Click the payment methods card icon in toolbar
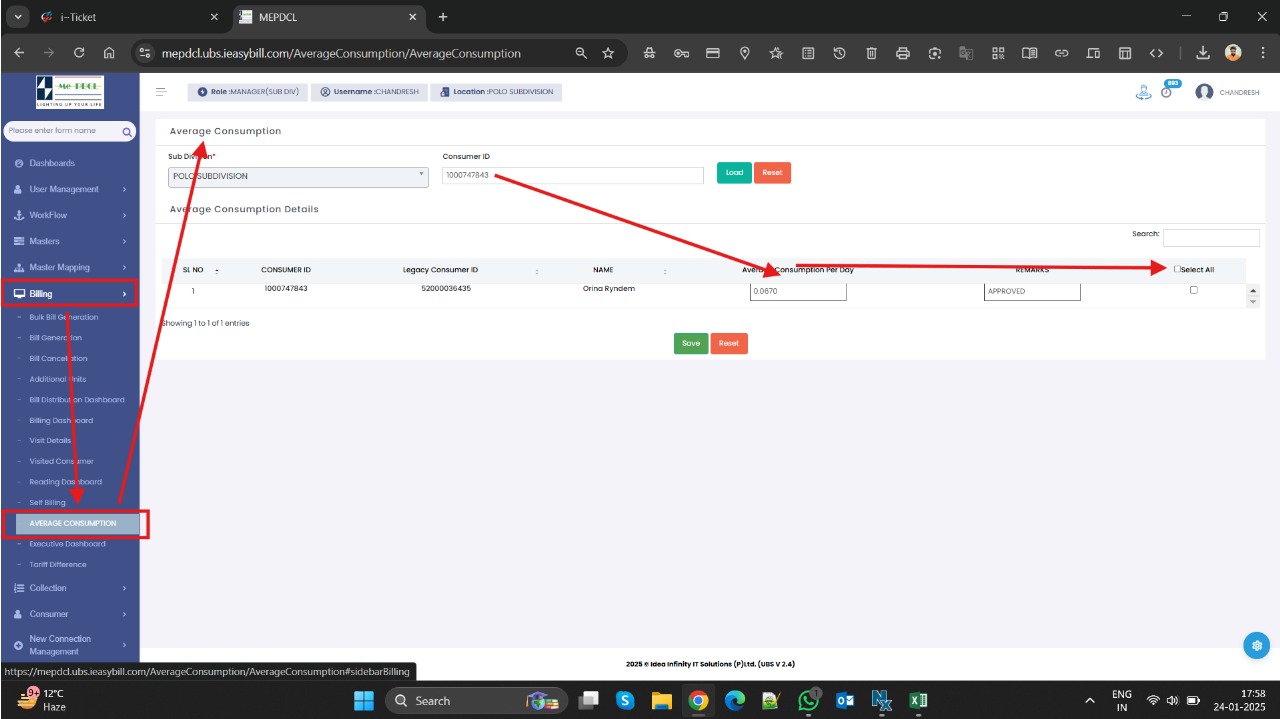The height and width of the screenshot is (719, 1280). (x=713, y=53)
